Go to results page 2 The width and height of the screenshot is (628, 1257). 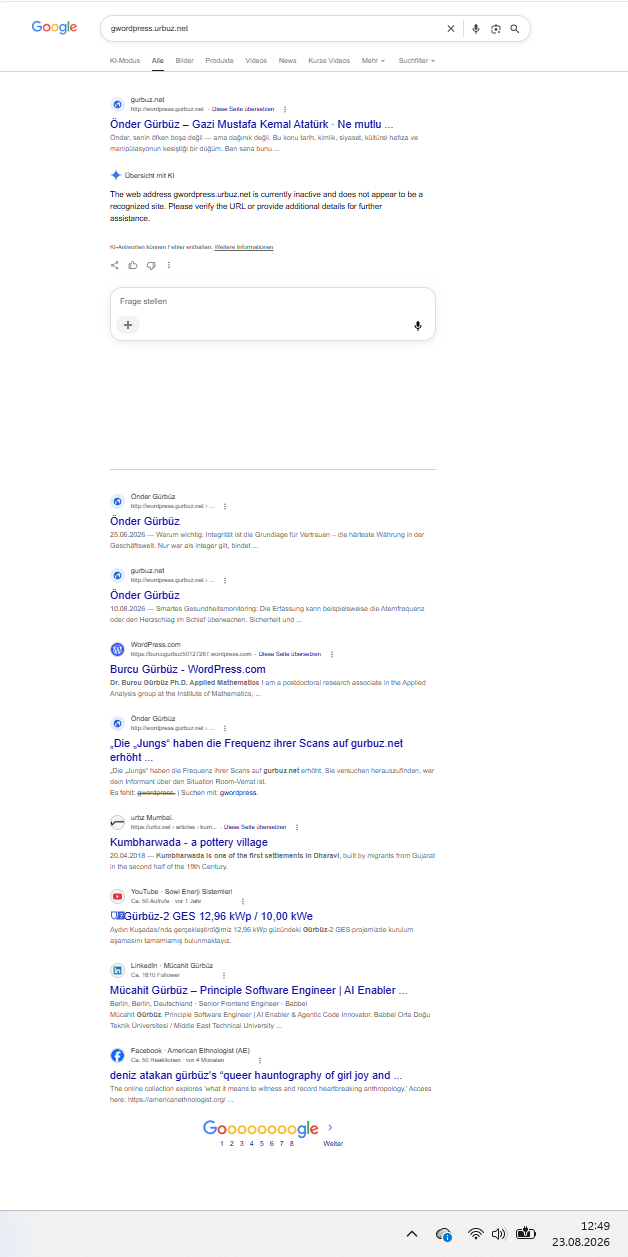pos(232,1143)
